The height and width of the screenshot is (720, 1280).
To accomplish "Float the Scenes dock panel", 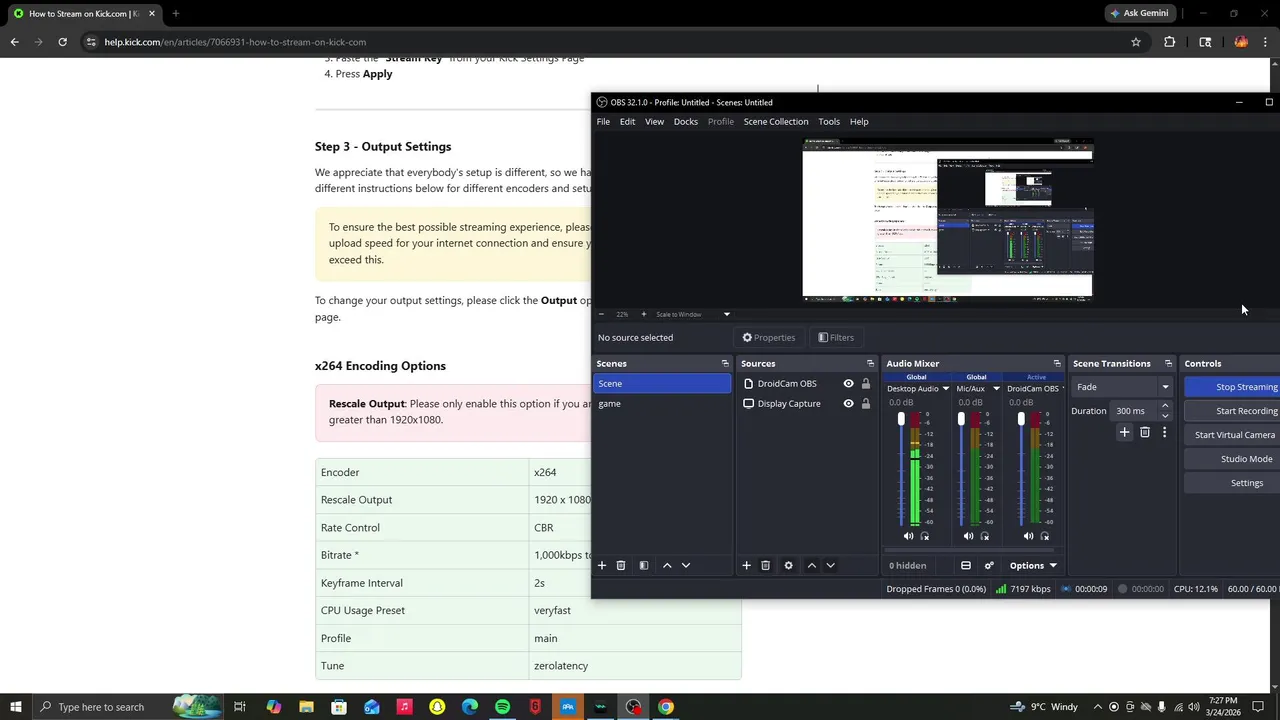I will tap(725, 364).
